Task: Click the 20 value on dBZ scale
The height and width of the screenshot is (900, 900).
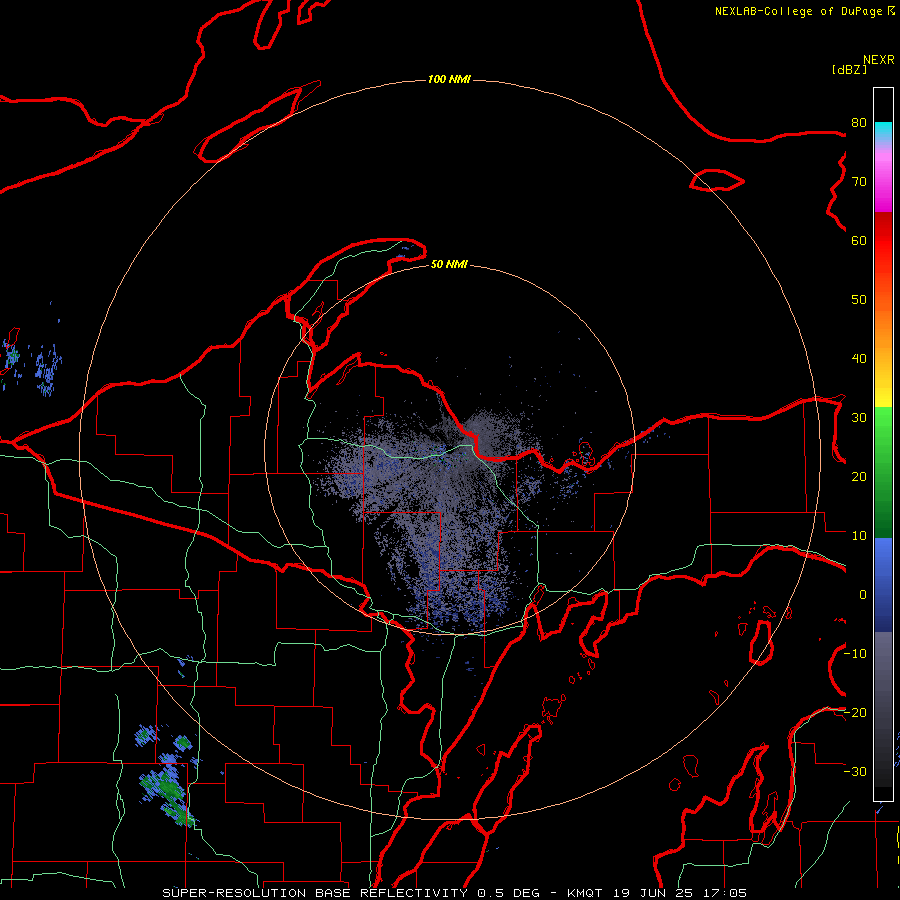Action: click(x=859, y=477)
